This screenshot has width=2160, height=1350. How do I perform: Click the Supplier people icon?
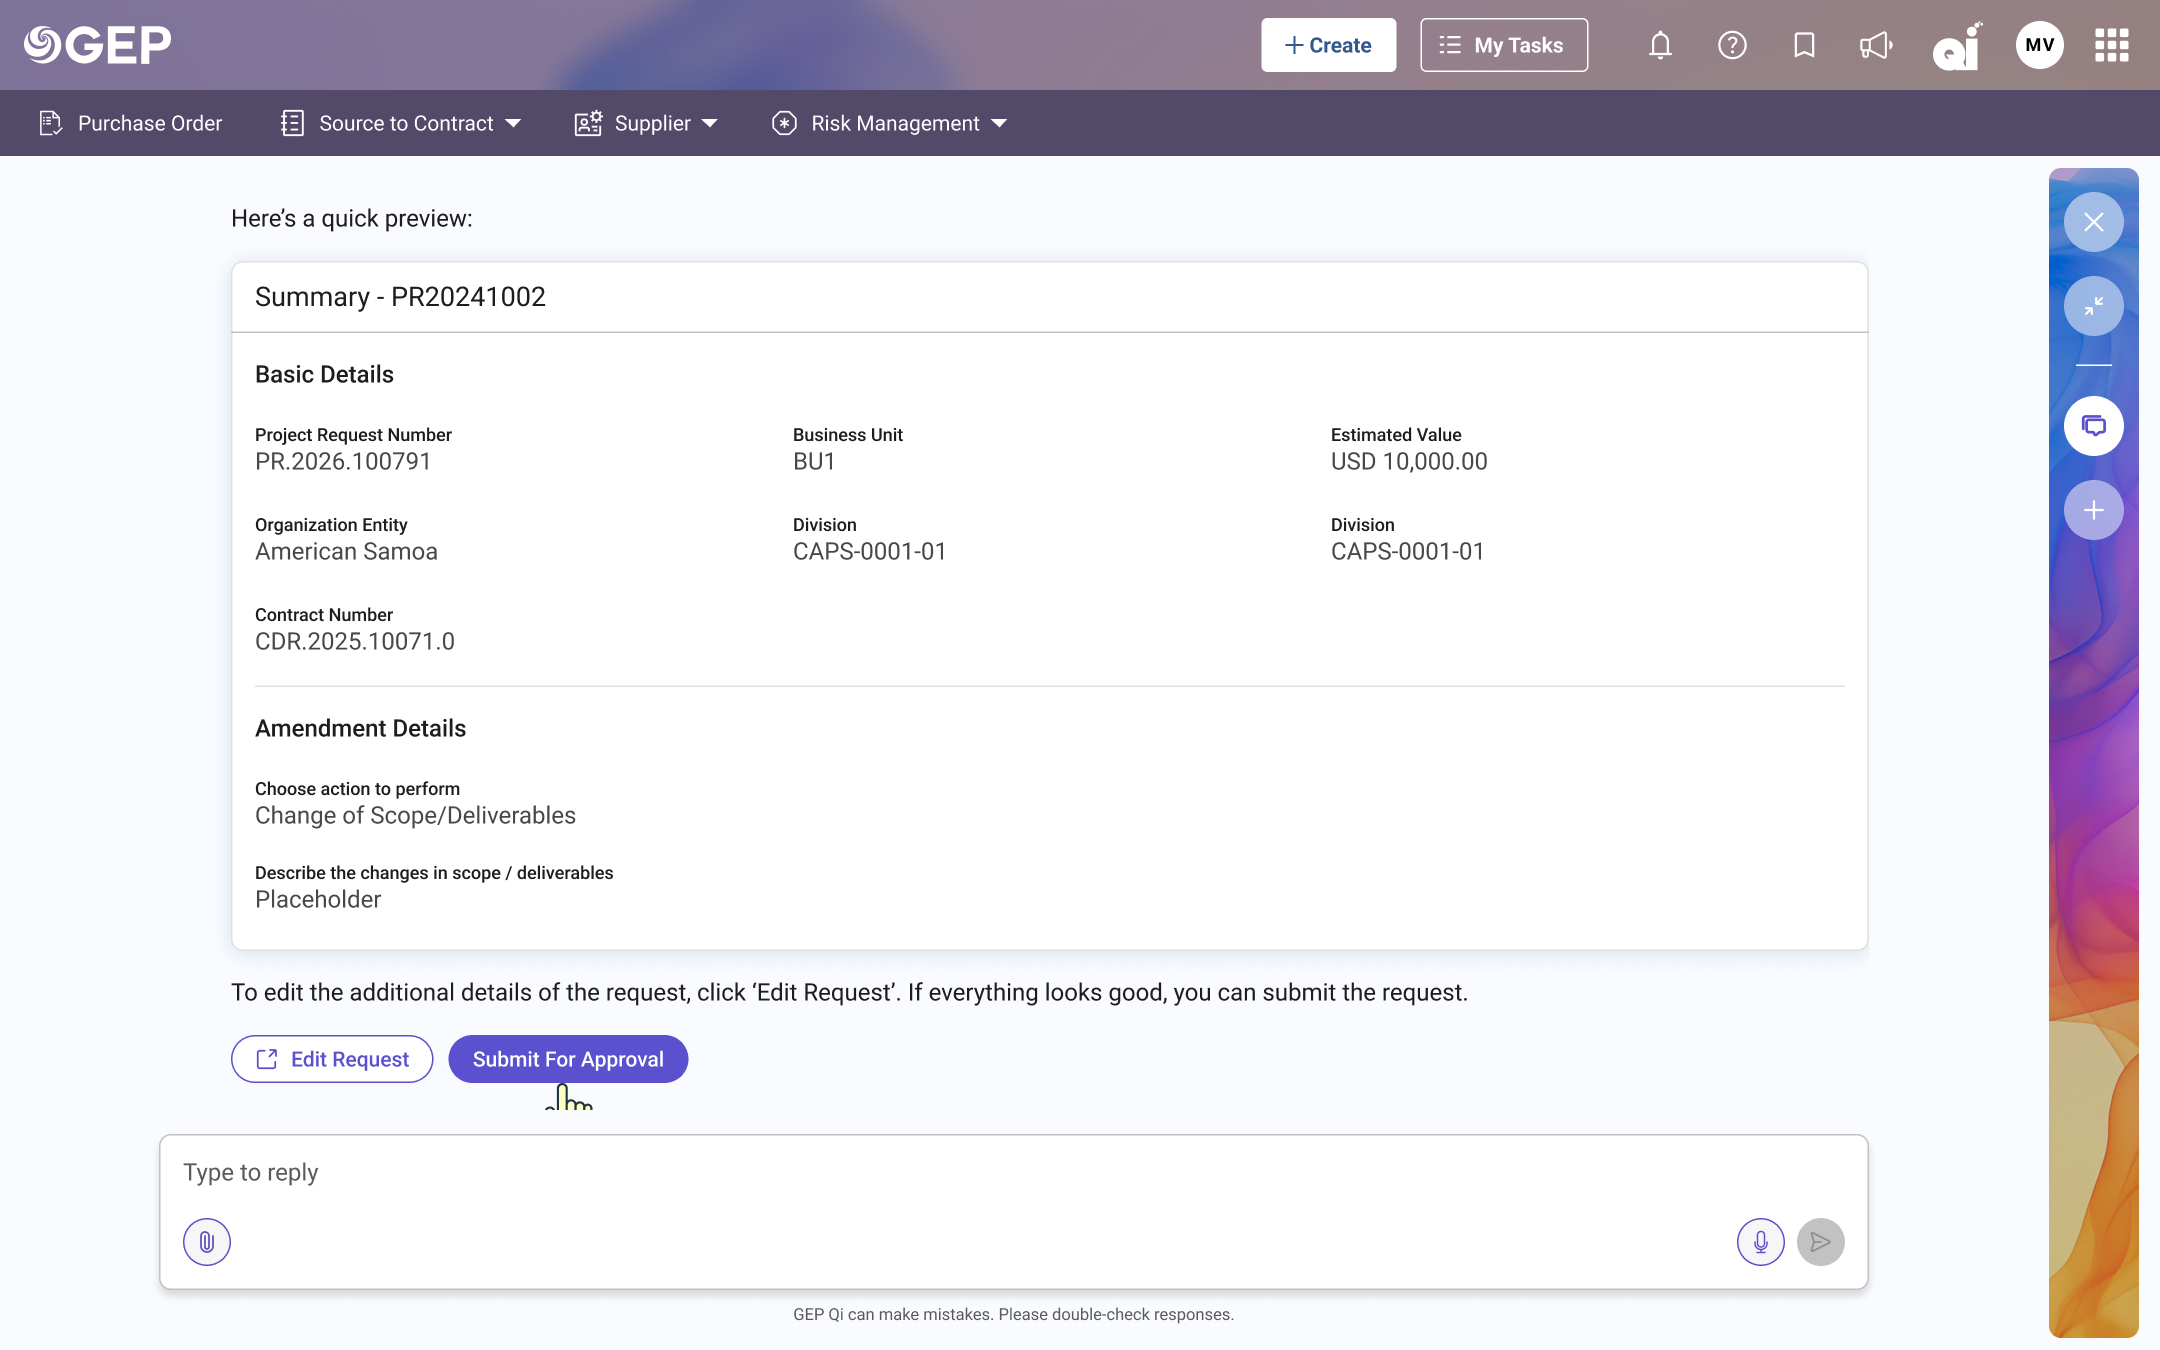point(588,123)
